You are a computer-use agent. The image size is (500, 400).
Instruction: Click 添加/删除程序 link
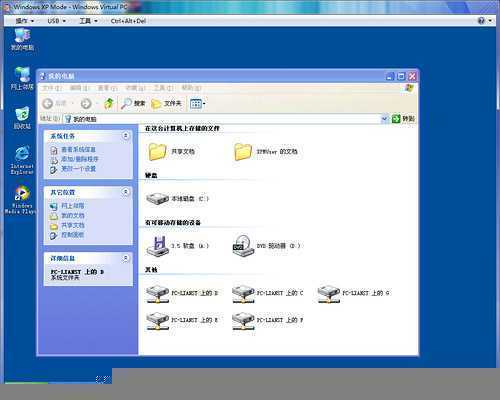(x=80, y=159)
